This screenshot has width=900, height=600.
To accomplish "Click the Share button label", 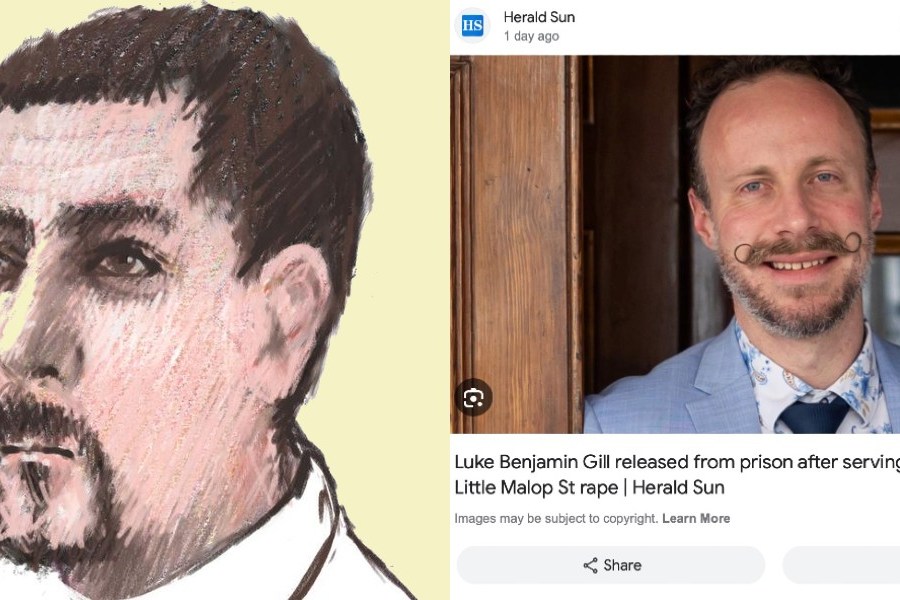I will pyautogui.click(x=622, y=566).
